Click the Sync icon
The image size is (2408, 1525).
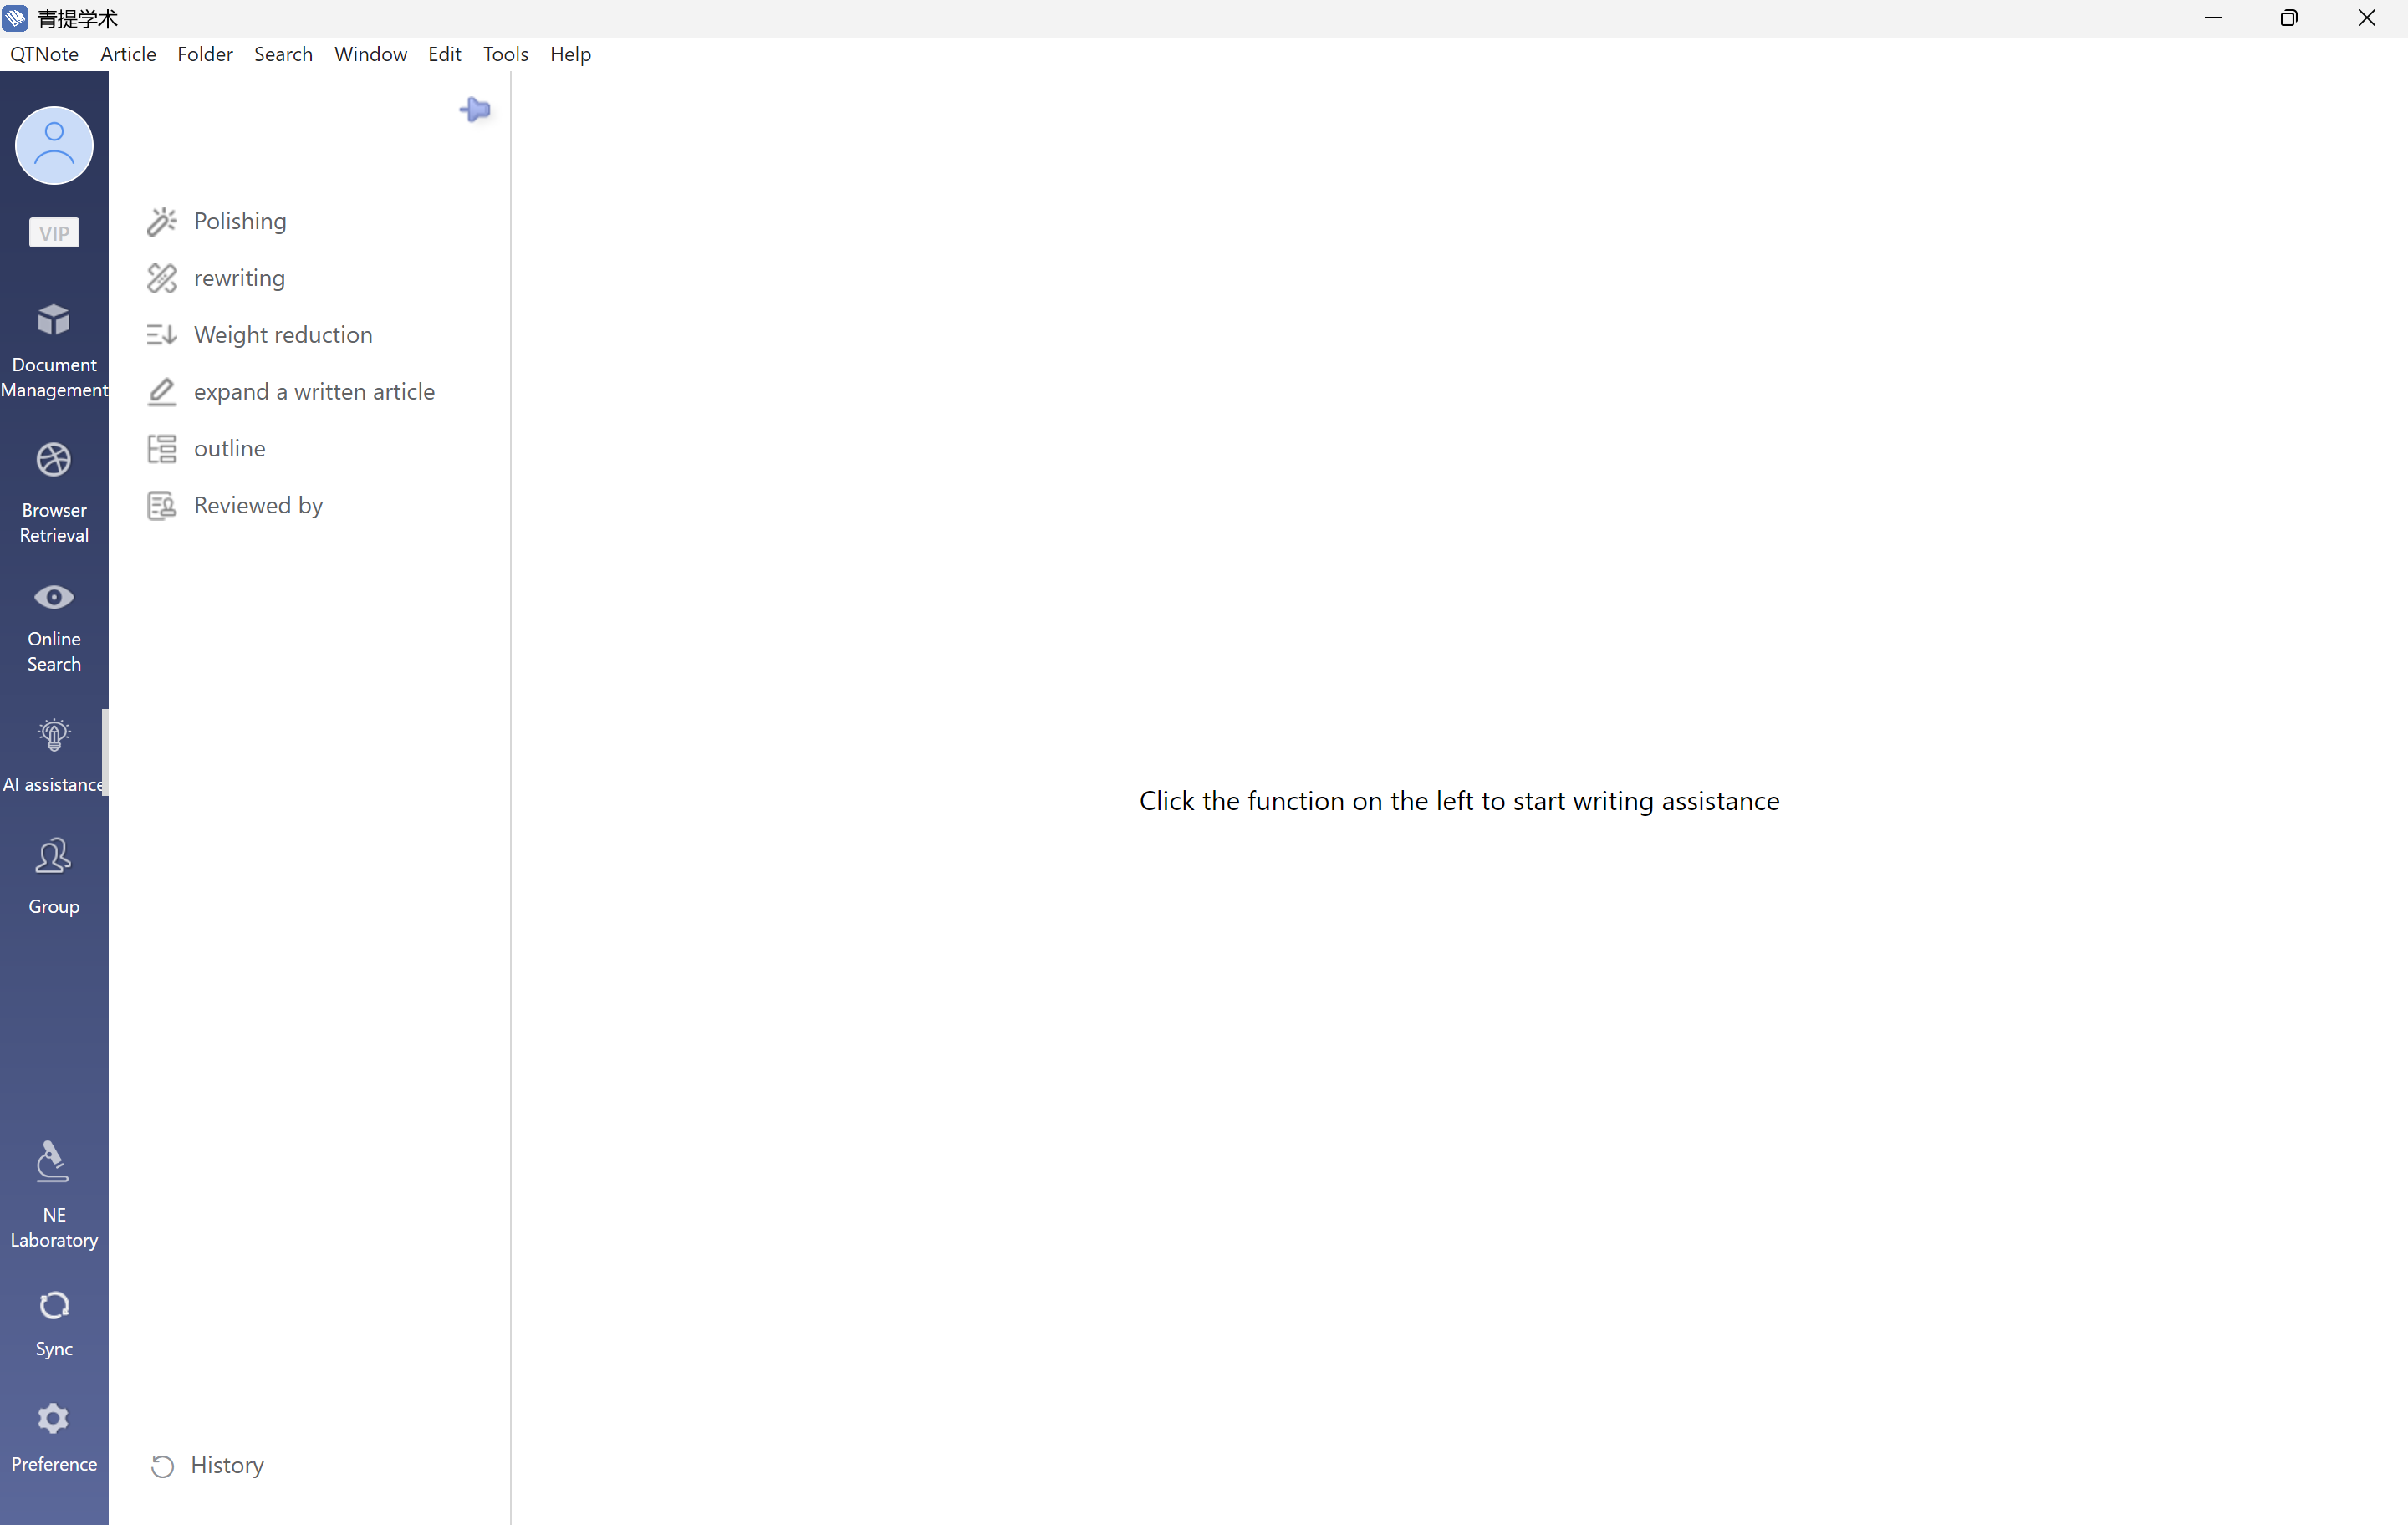coord(54,1305)
